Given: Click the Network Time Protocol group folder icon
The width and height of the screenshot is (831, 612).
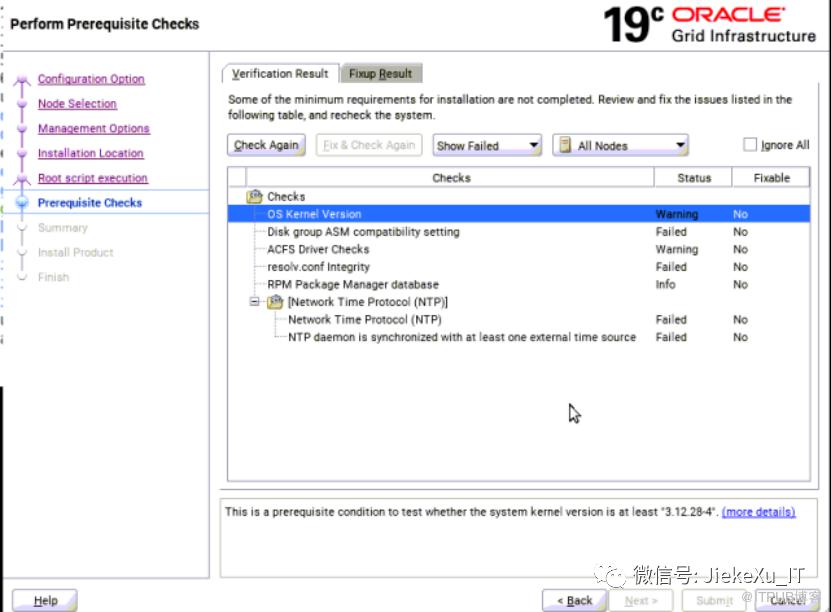Looking at the screenshot, I should click(x=275, y=302).
